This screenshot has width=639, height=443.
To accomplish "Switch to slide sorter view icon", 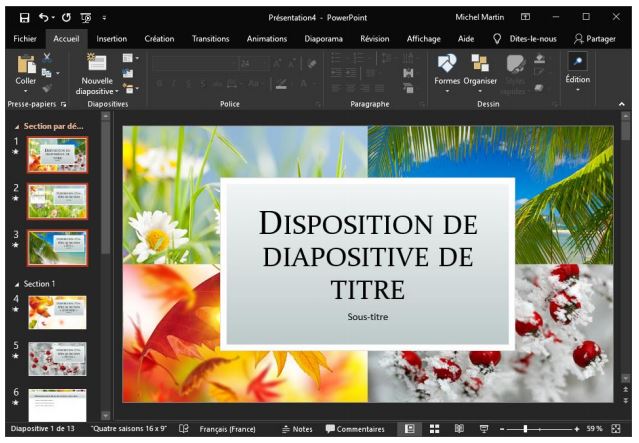I will click(x=435, y=429).
